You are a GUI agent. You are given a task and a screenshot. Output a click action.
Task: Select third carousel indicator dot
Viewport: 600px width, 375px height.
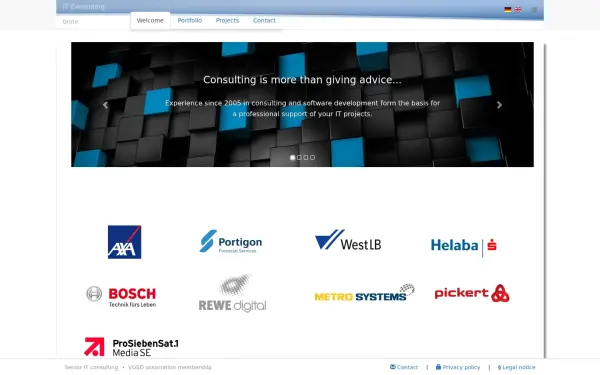[306, 158]
